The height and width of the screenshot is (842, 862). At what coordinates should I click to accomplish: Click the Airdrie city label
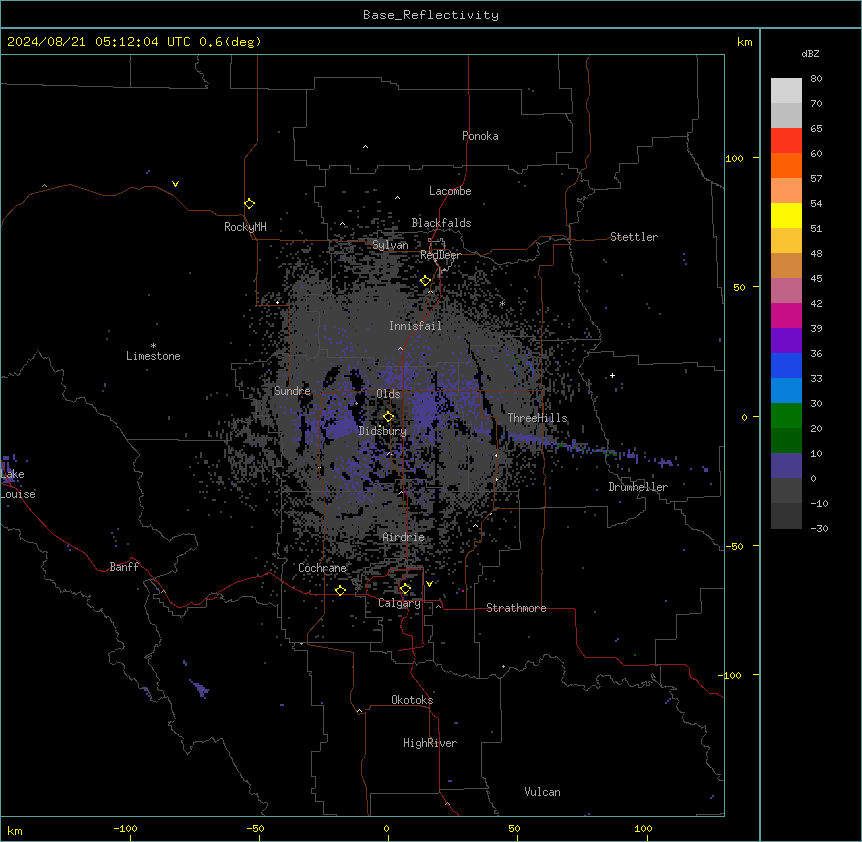[x=404, y=537]
